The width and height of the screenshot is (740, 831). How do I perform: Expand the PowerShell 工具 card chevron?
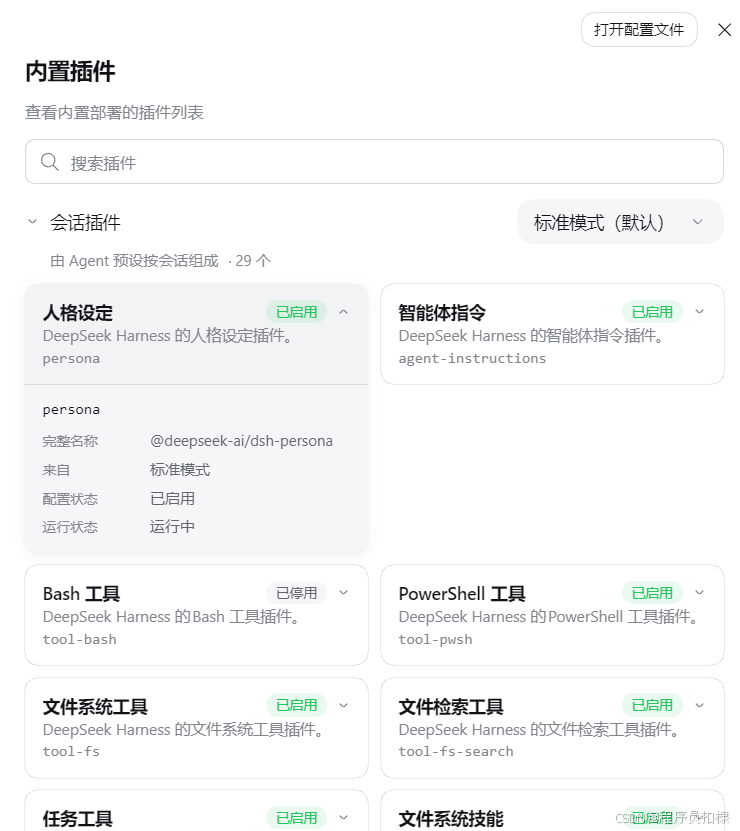click(x=699, y=593)
